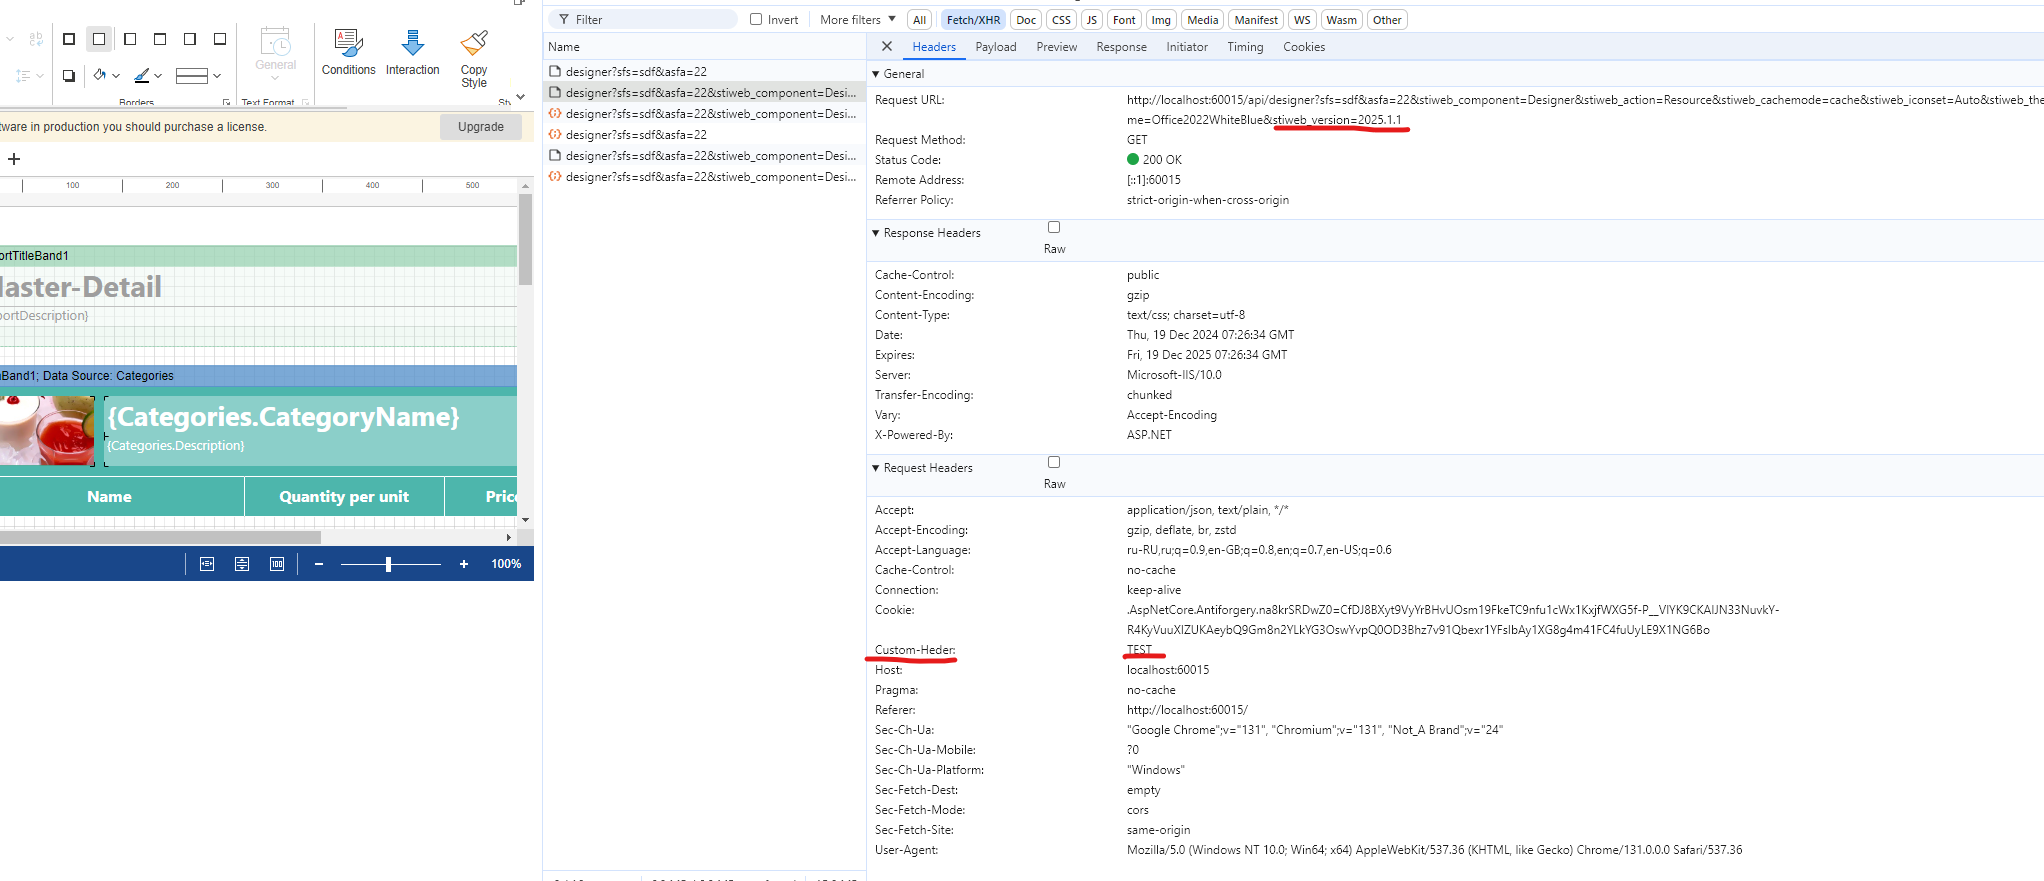The width and height of the screenshot is (2044, 881).
Task: Apply the border shadow icon
Action: (x=69, y=76)
